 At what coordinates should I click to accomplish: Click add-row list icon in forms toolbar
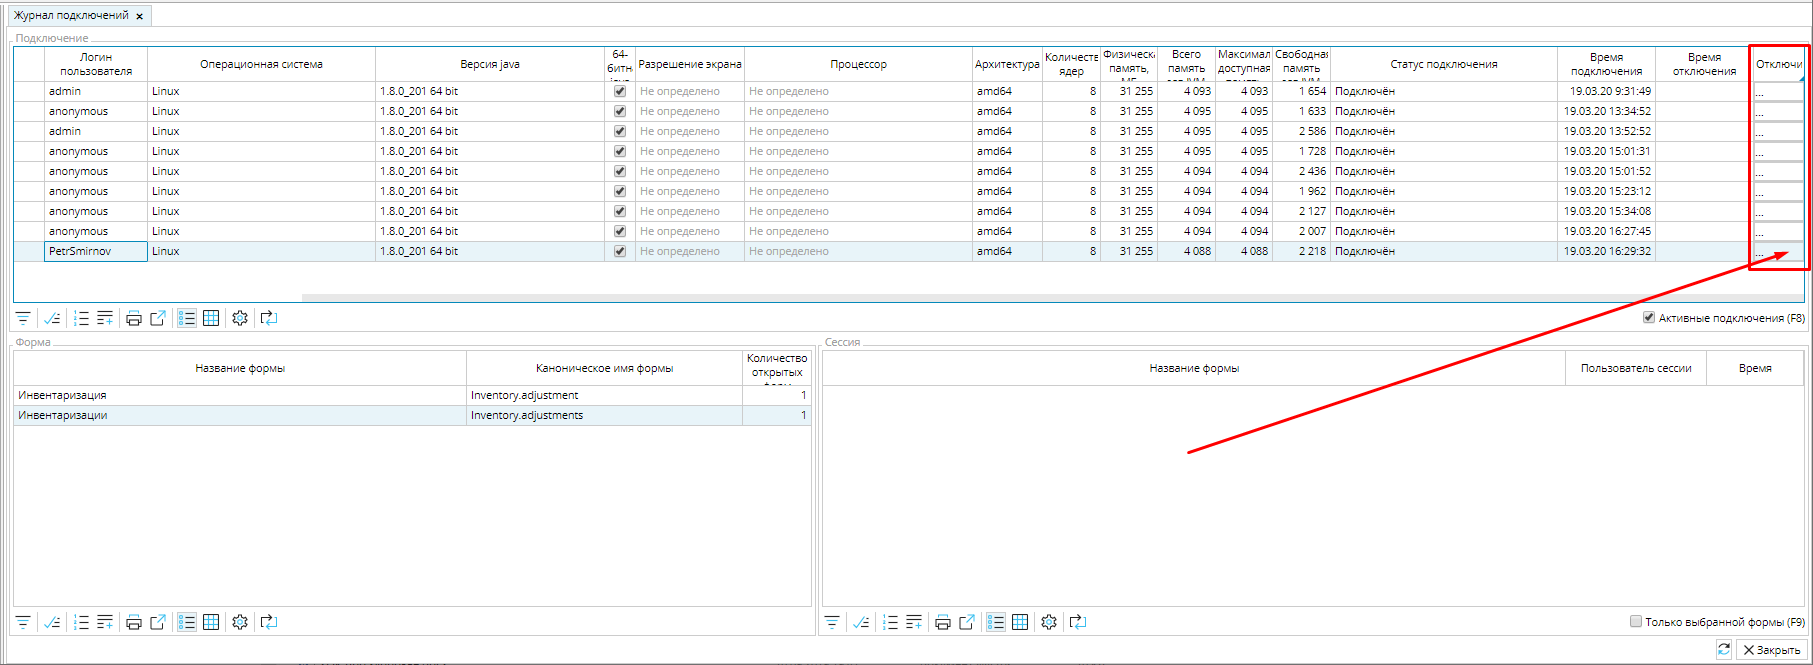[x=105, y=622]
